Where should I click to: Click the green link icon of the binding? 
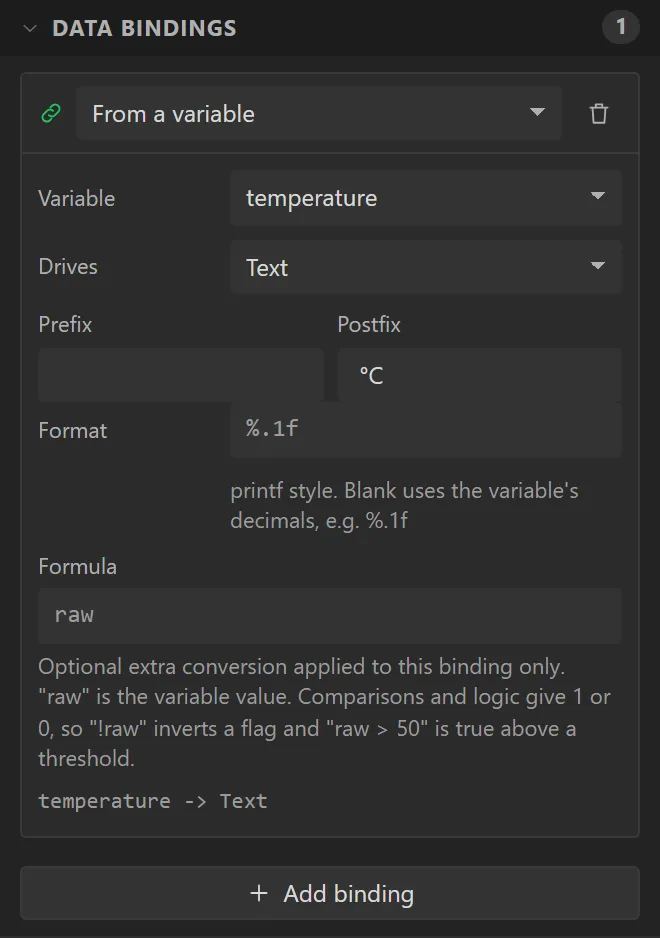[51, 113]
